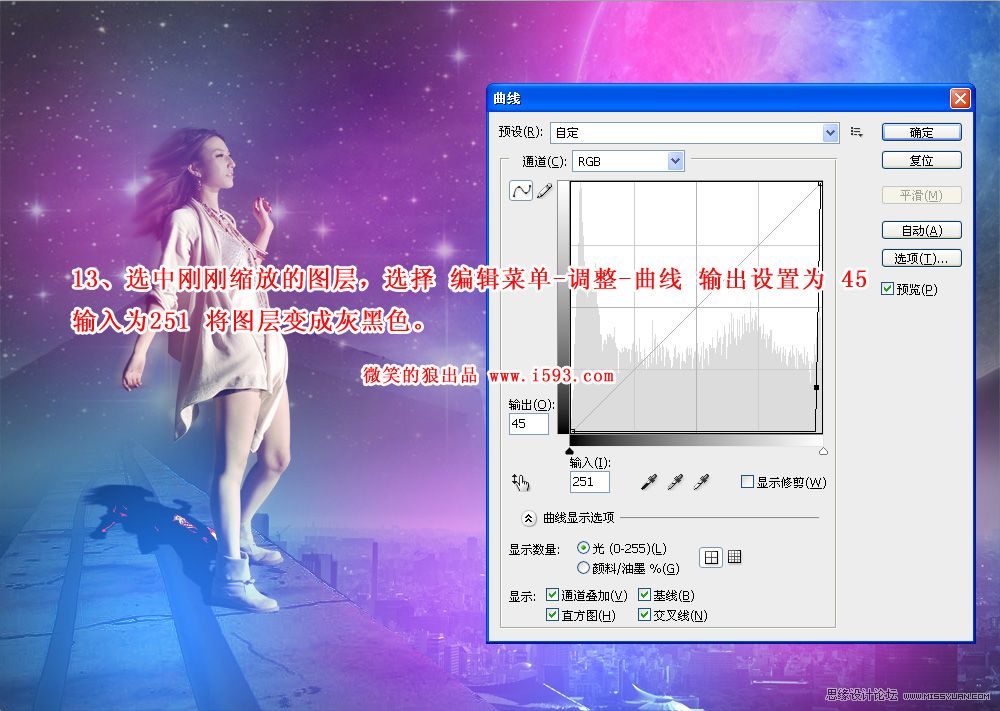Toggle Intersection Line checkbox
1000x711 pixels.
click(644, 615)
